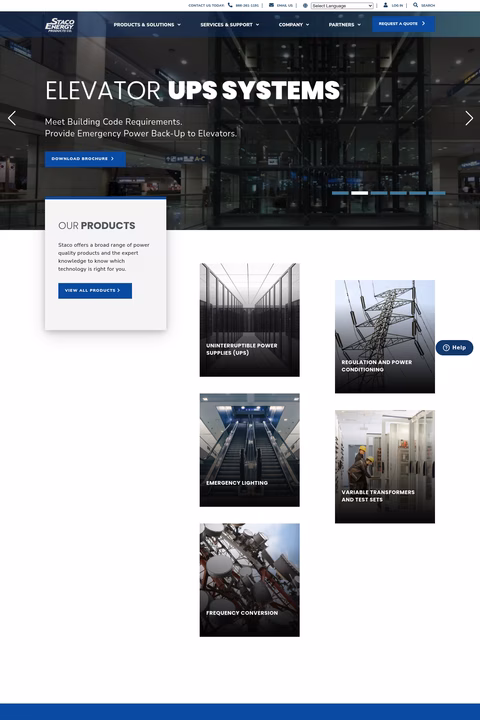Select the third carousel slide indicator
This screenshot has width=480, height=720.
point(379,193)
